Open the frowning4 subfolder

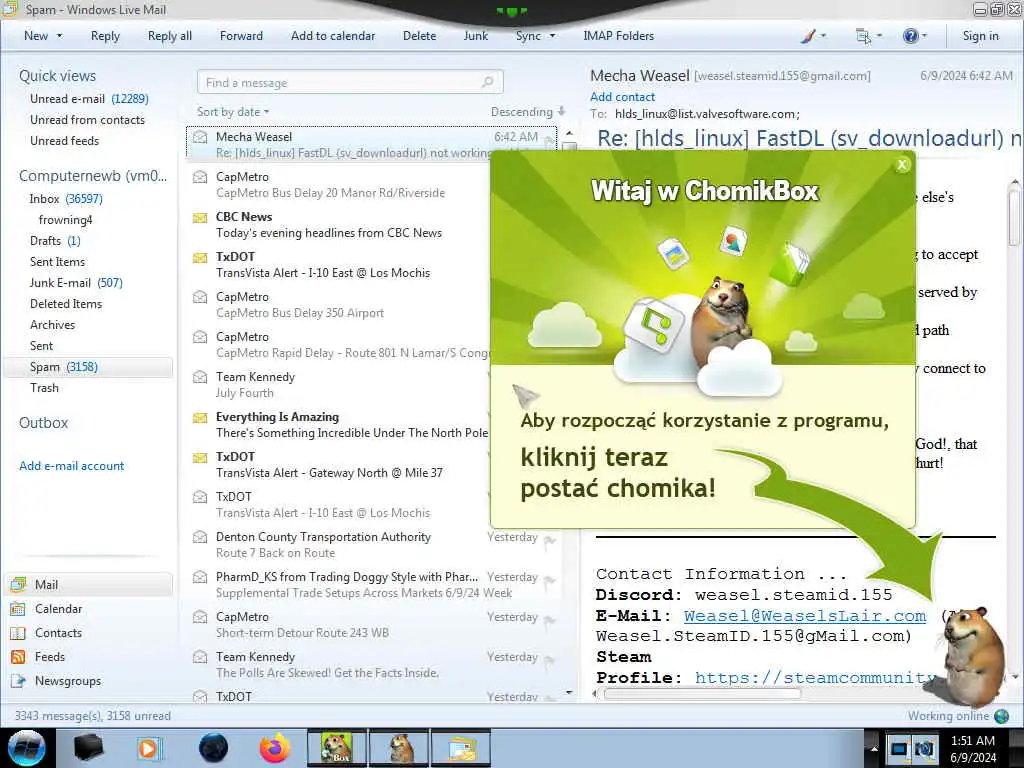click(65, 219)
